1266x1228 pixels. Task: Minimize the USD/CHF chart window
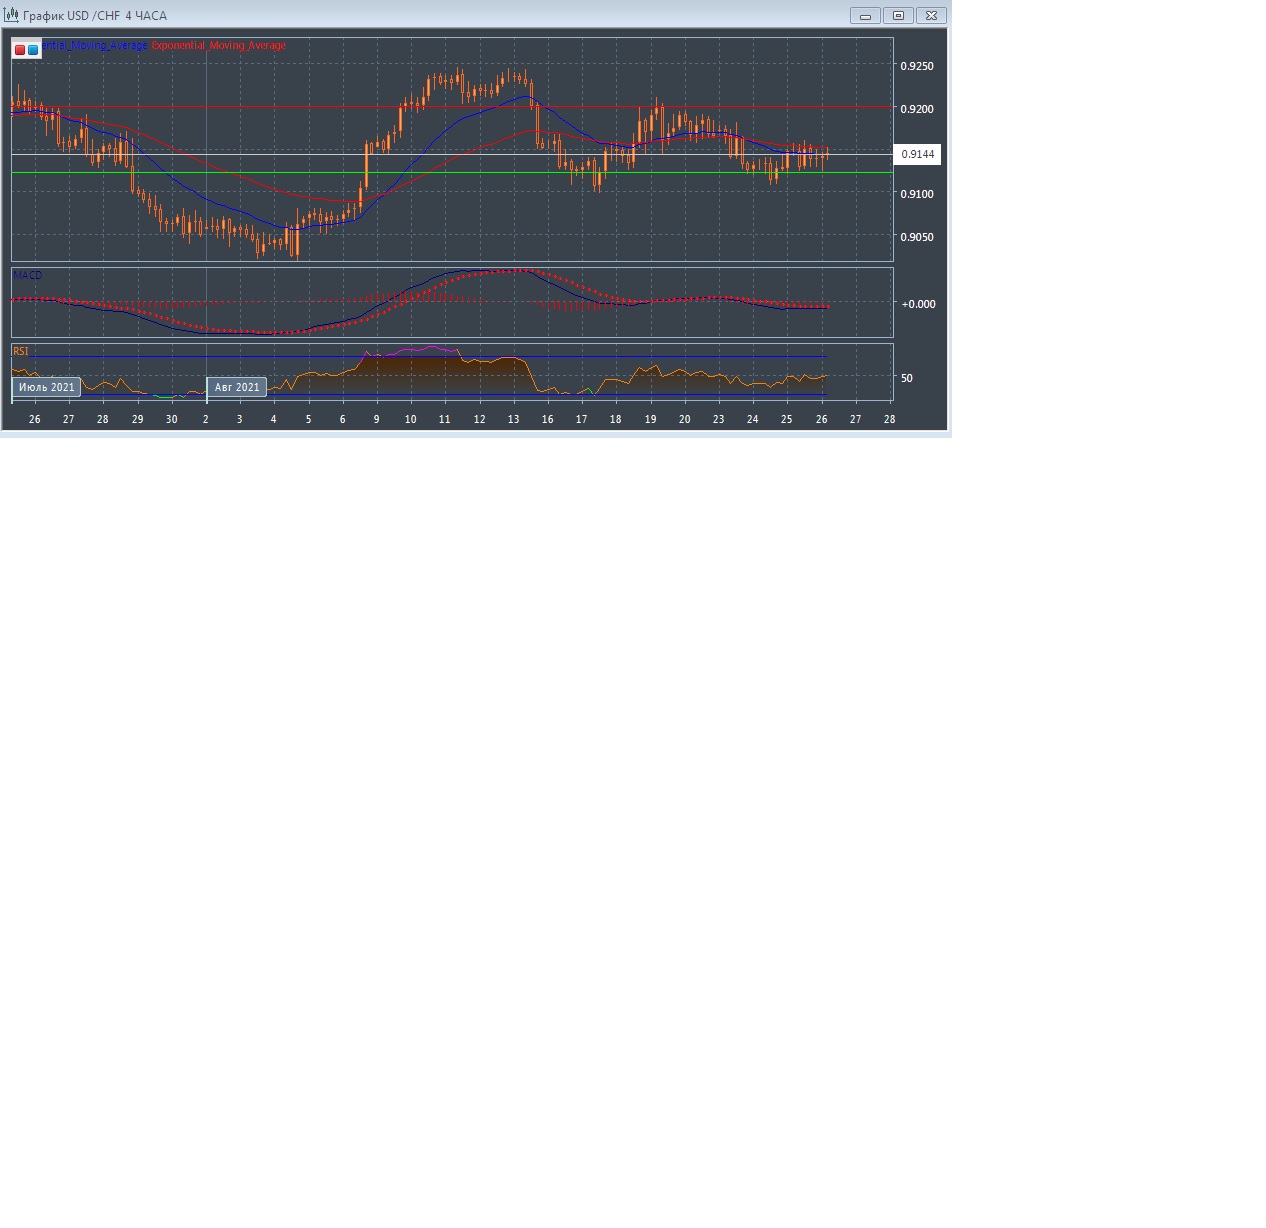click(865, 15)
